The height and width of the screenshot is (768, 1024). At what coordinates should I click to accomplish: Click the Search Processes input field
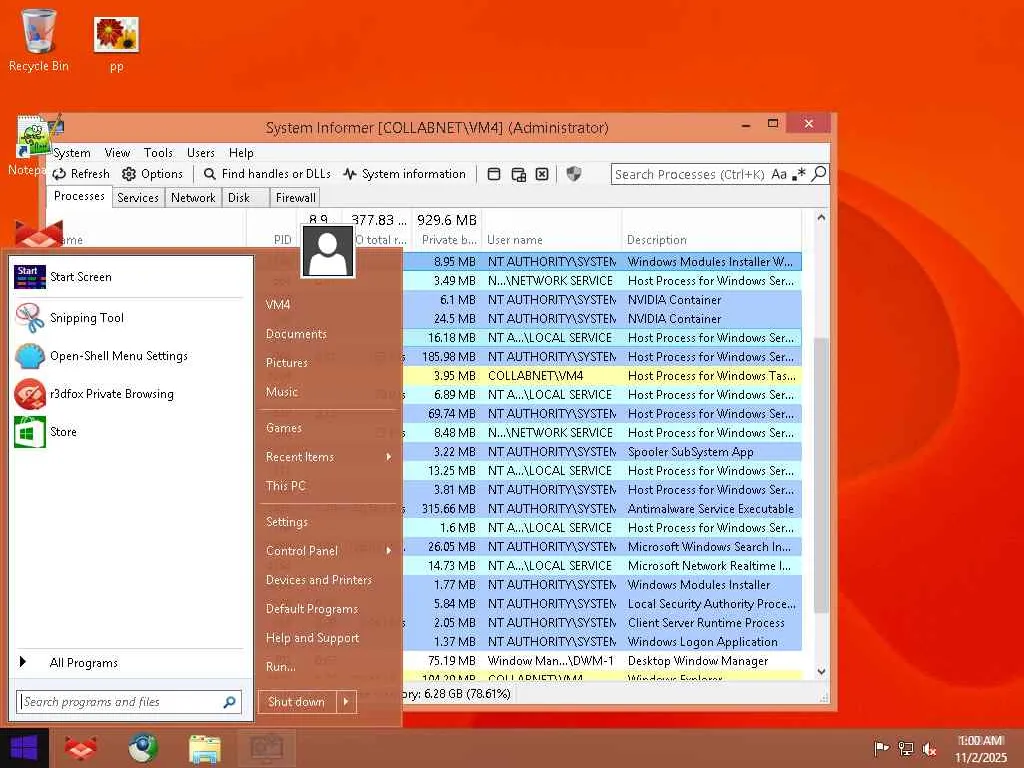click(x=690, y=174)
